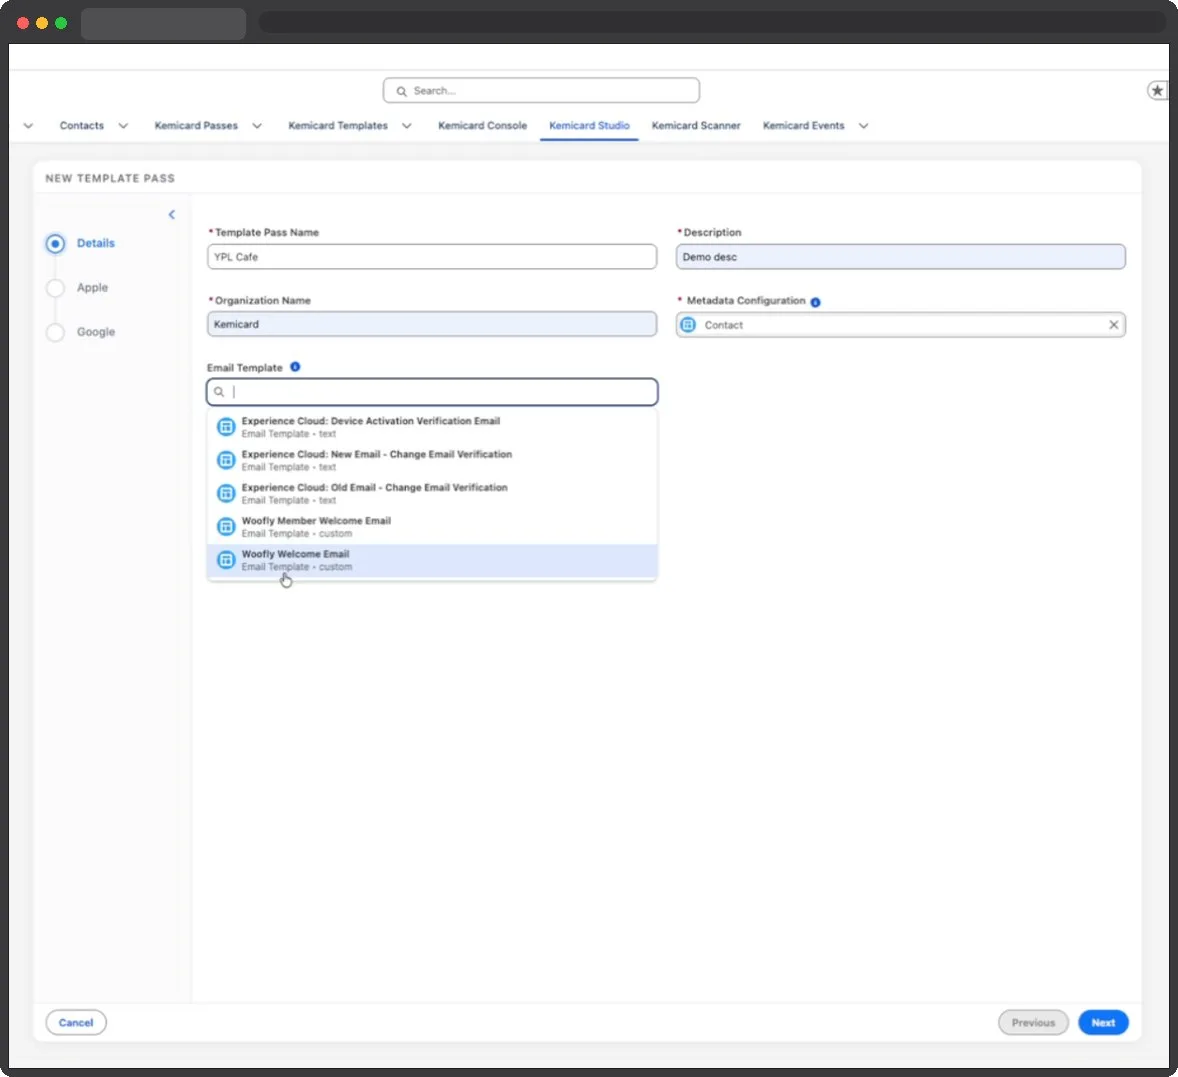Click the Cancel button
1178x1077 pixels.
pos(76,1022)
